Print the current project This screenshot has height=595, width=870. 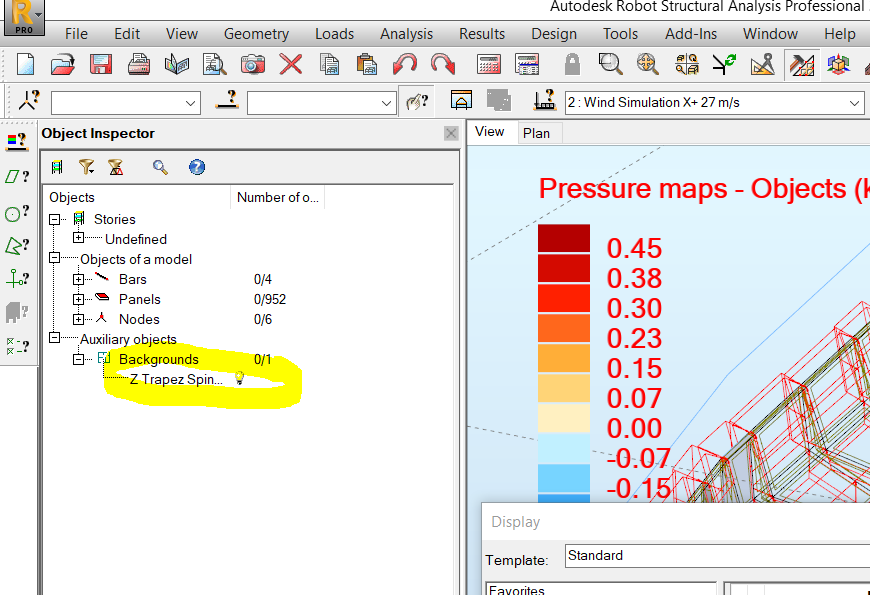(139, 64)
